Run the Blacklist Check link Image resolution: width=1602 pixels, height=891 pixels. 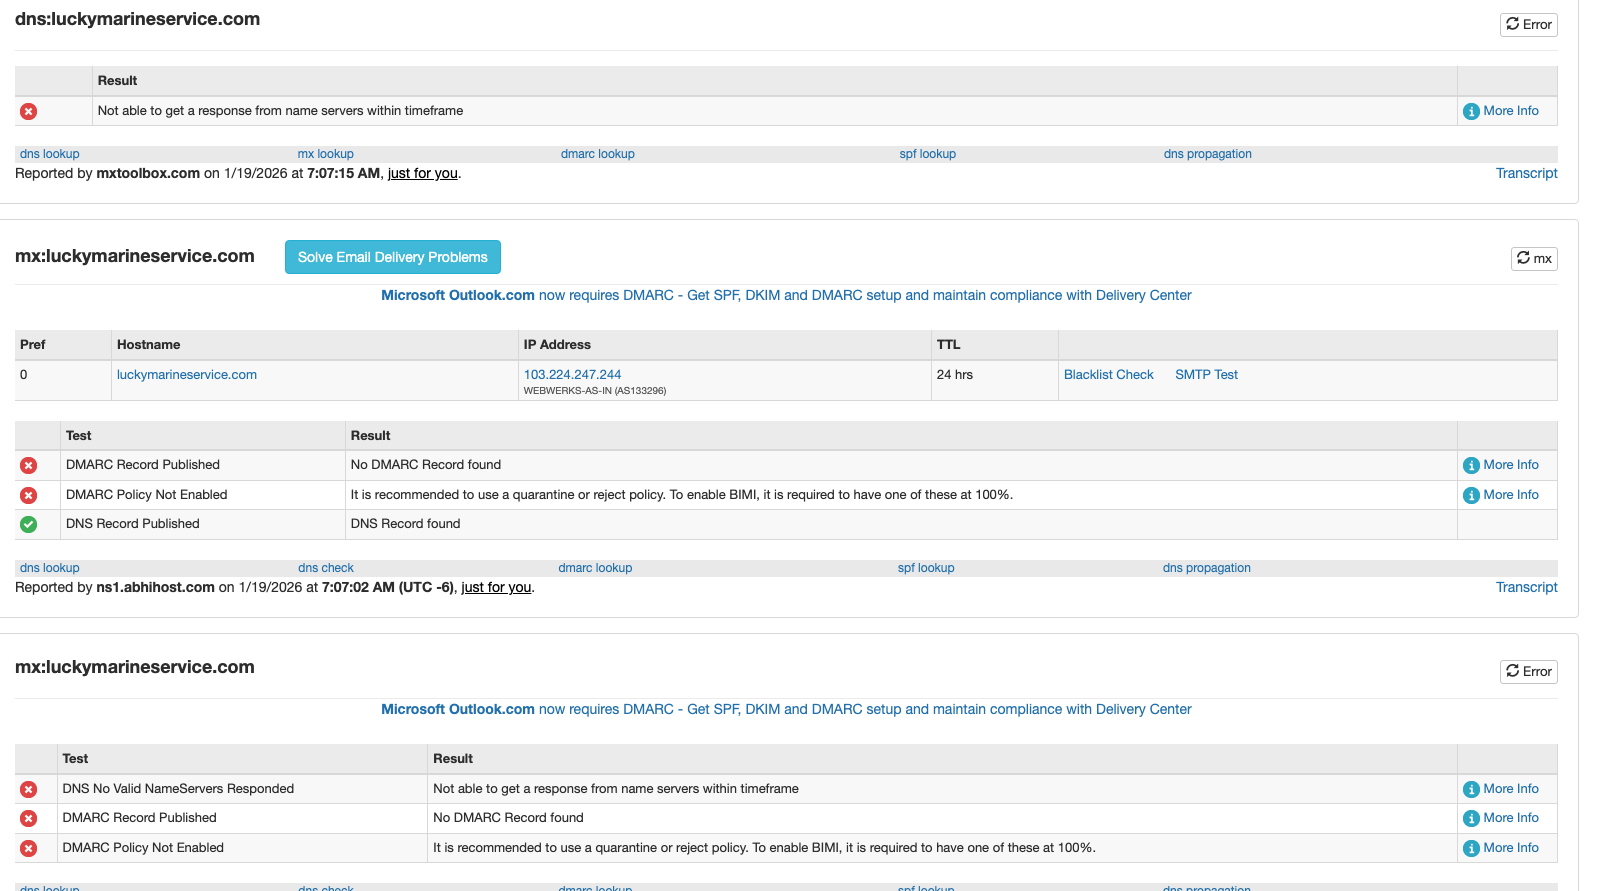coord(1108,375)
